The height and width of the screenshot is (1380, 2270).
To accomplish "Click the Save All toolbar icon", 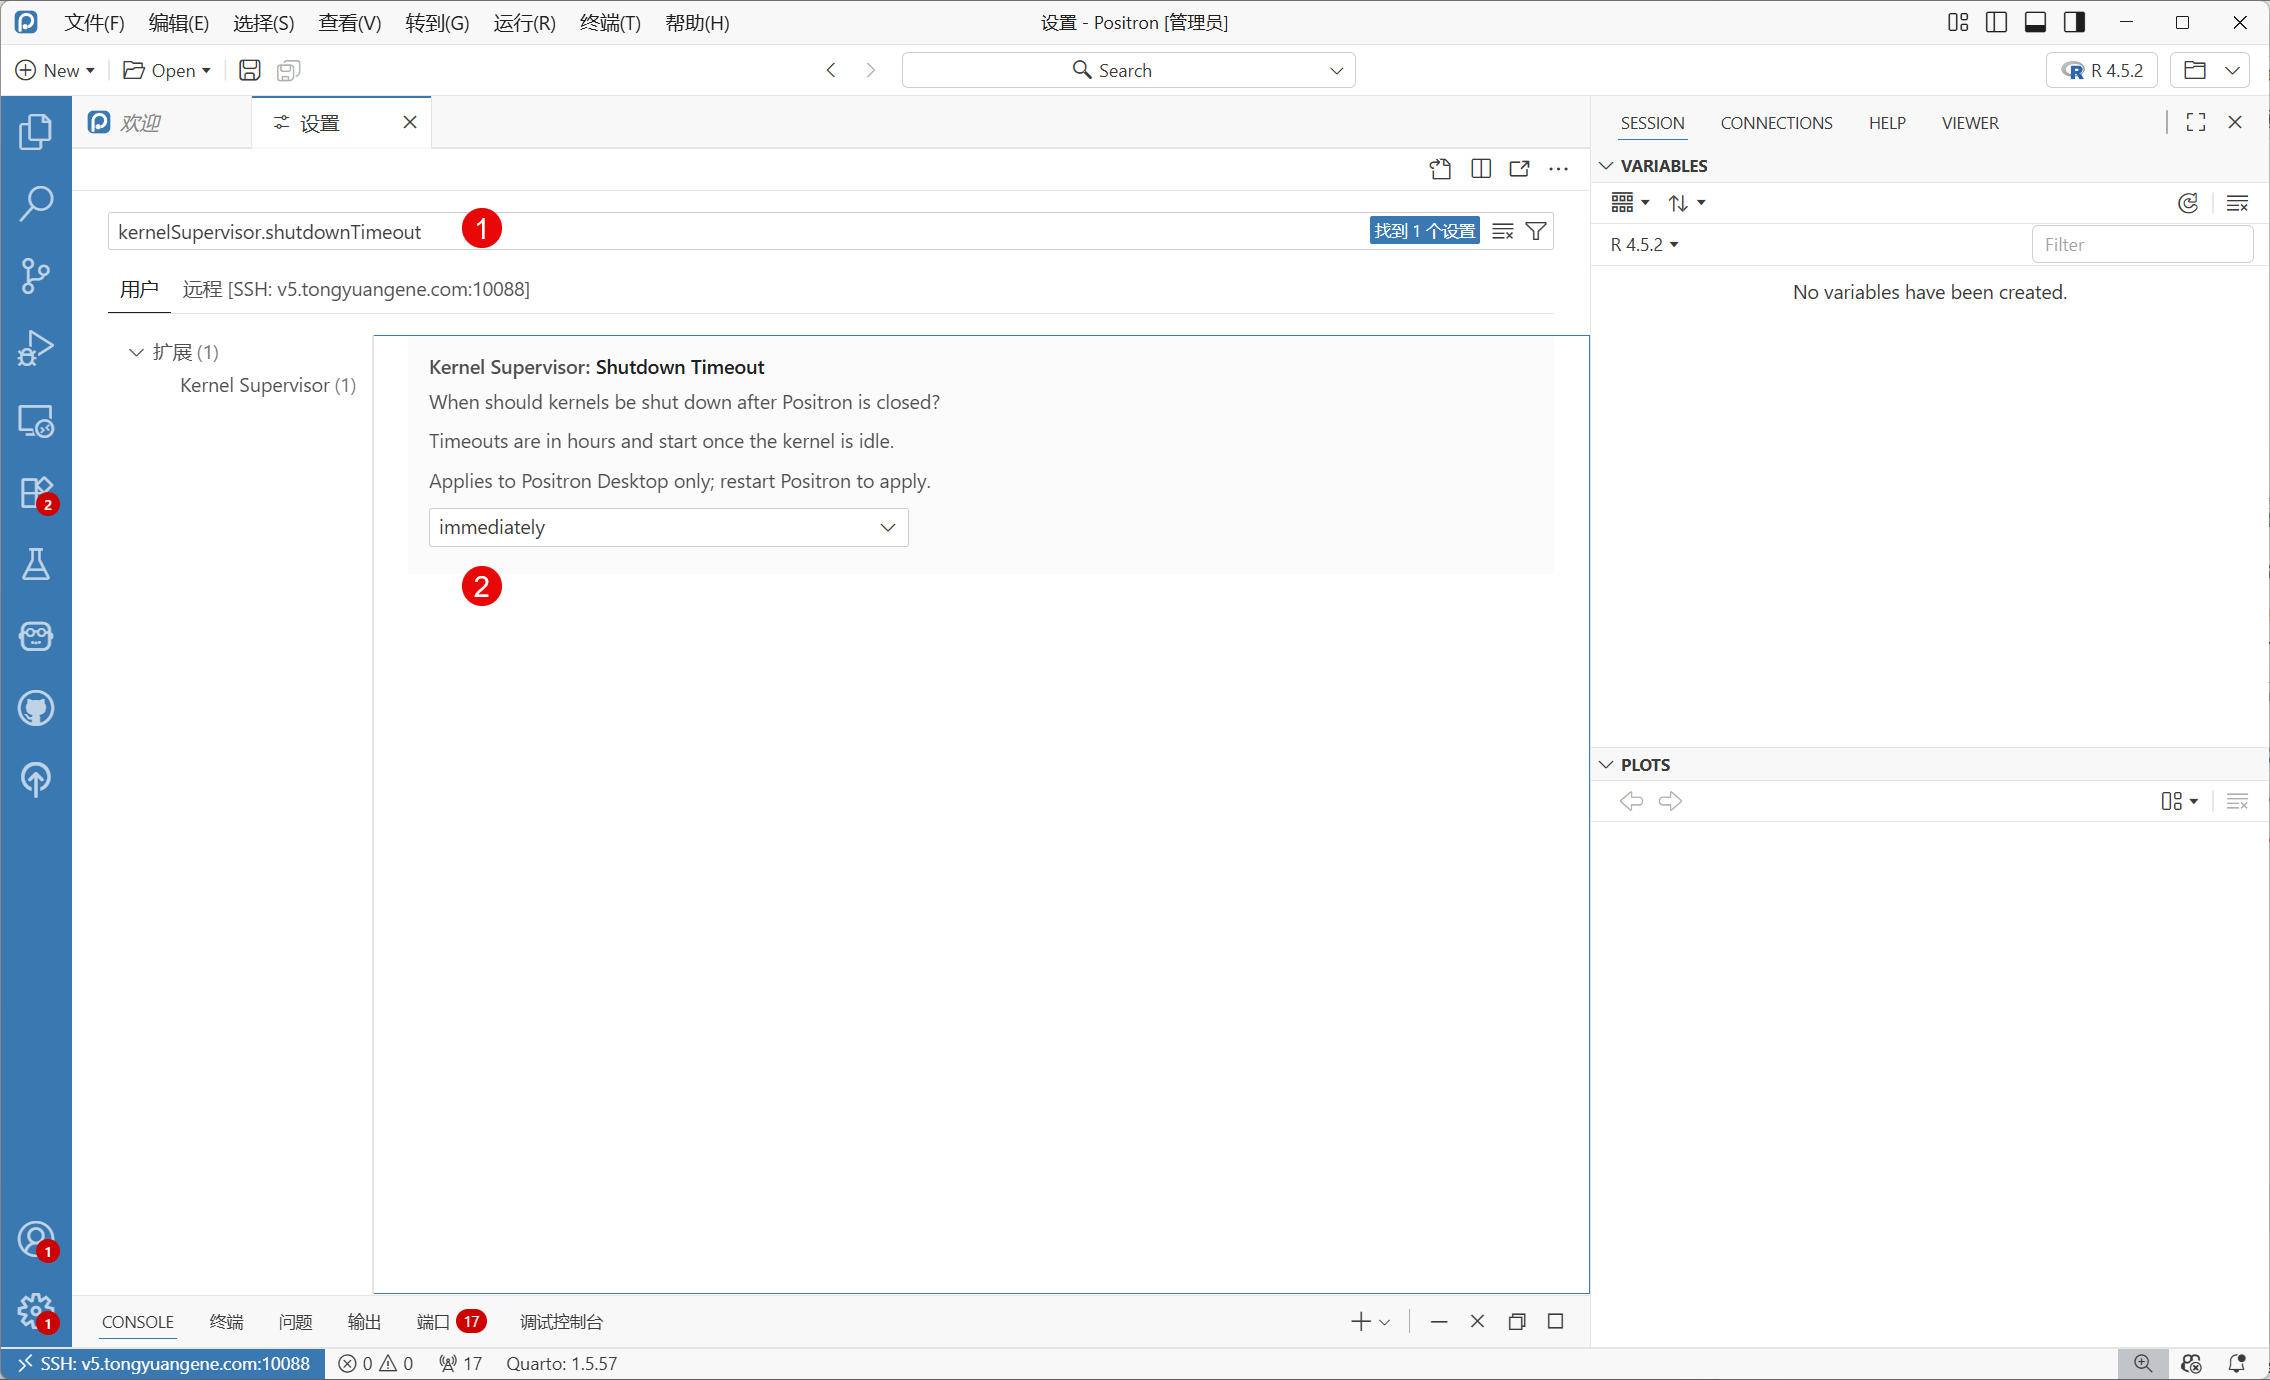I will tap(289, 70).
